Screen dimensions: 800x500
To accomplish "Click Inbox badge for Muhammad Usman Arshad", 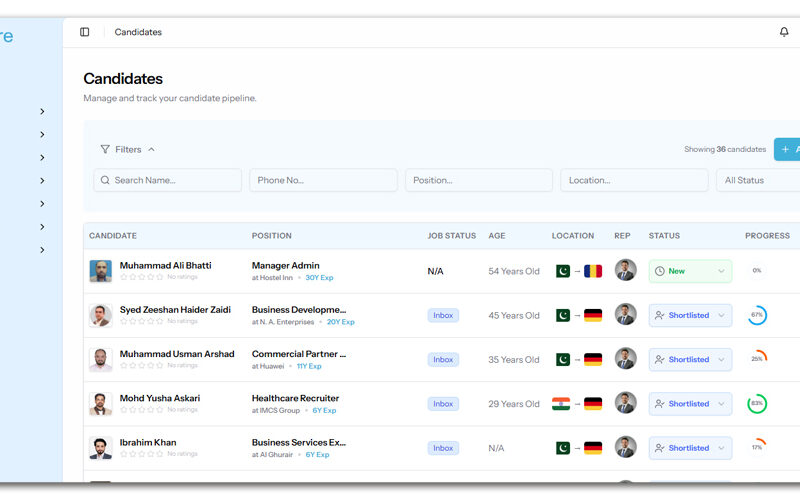I will 443,360.
